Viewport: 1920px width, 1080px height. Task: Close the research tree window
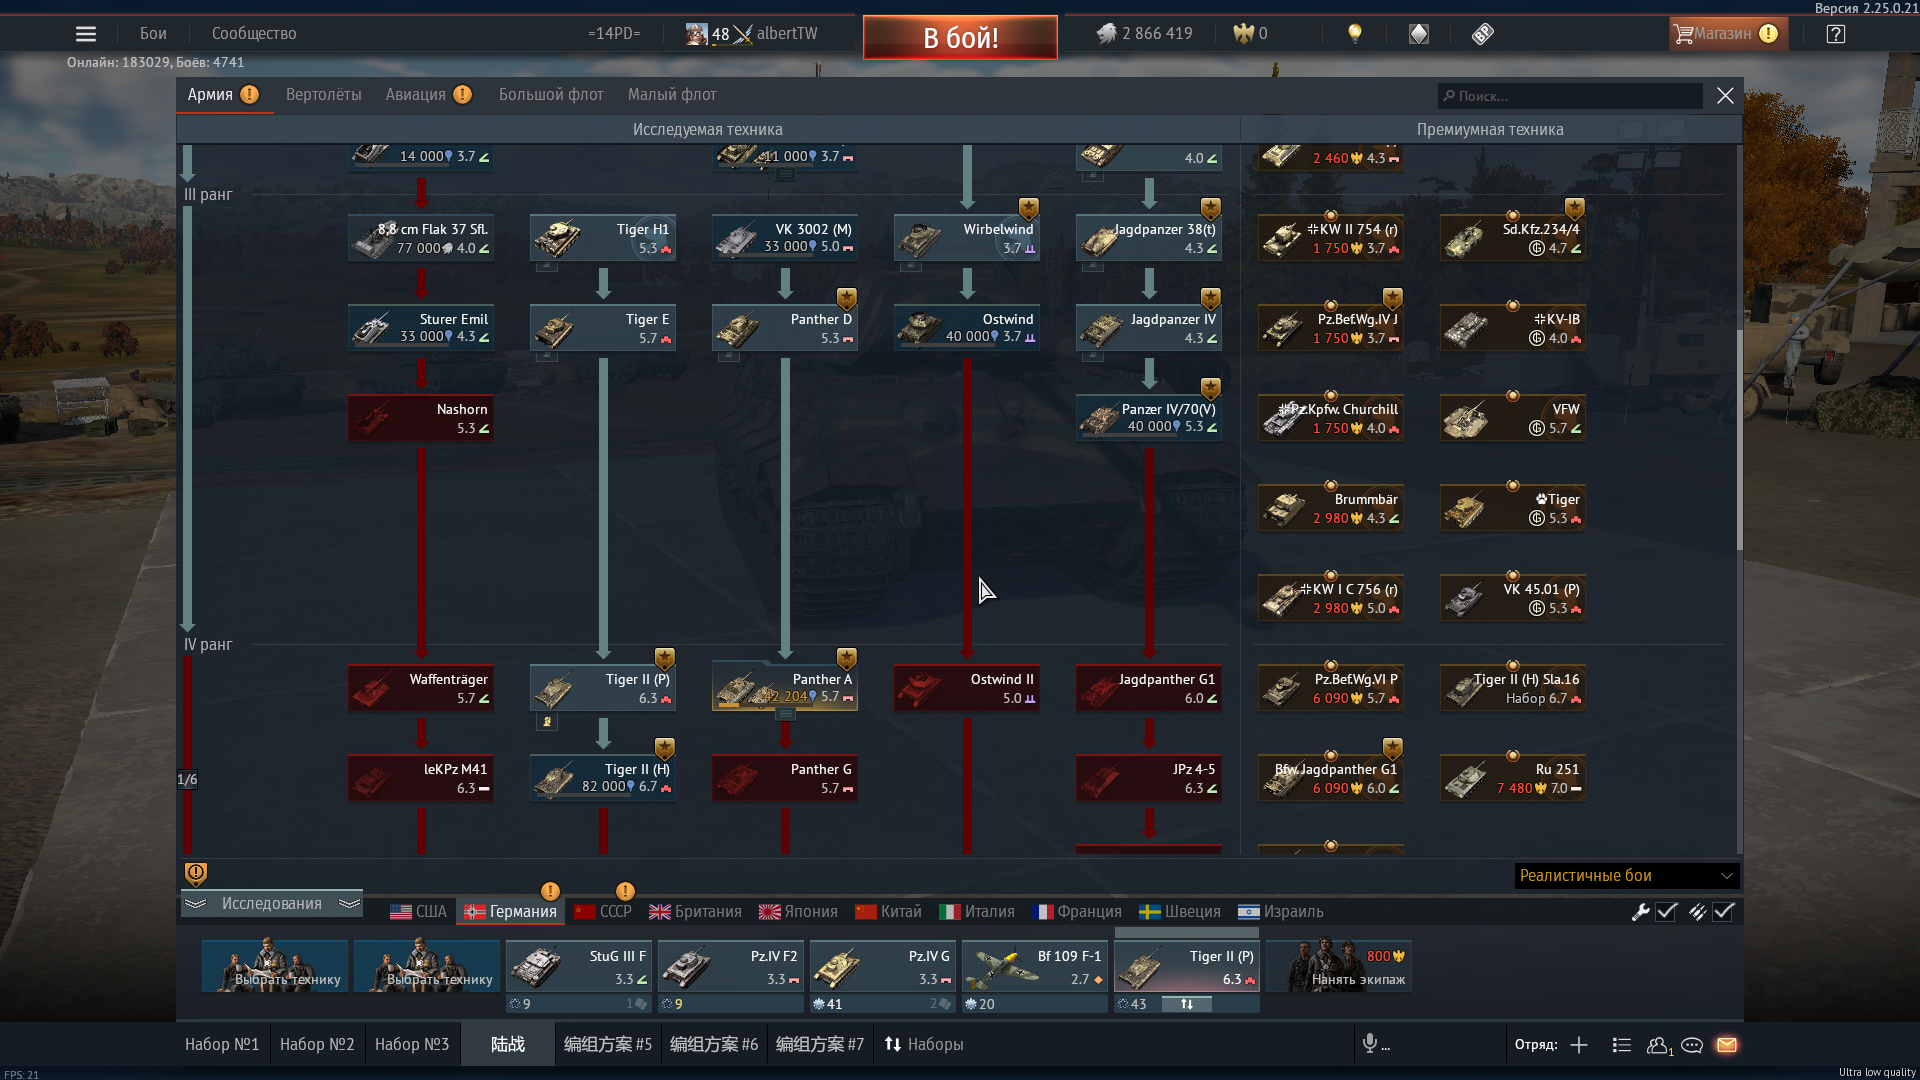1725,96
